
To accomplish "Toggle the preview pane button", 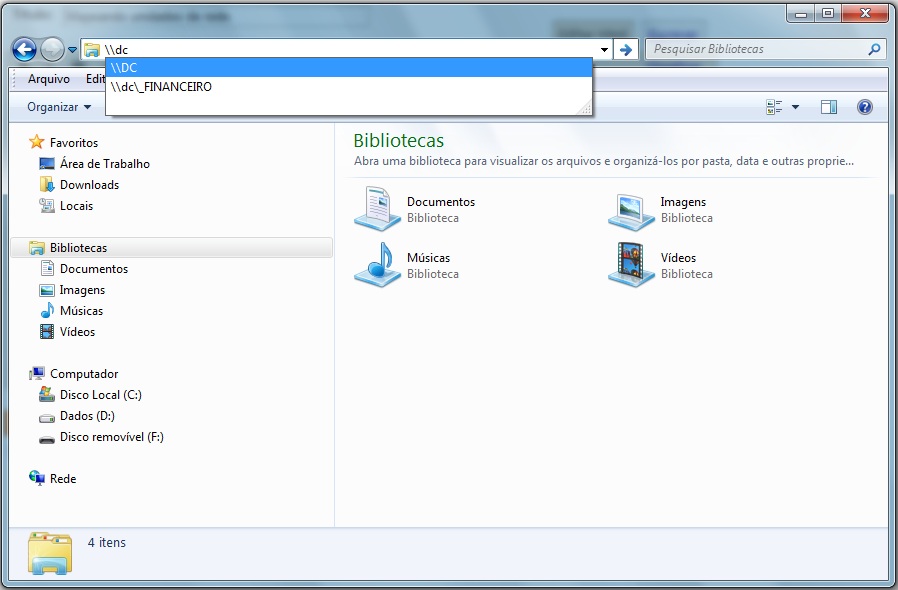I will click(x=829, y=107).
